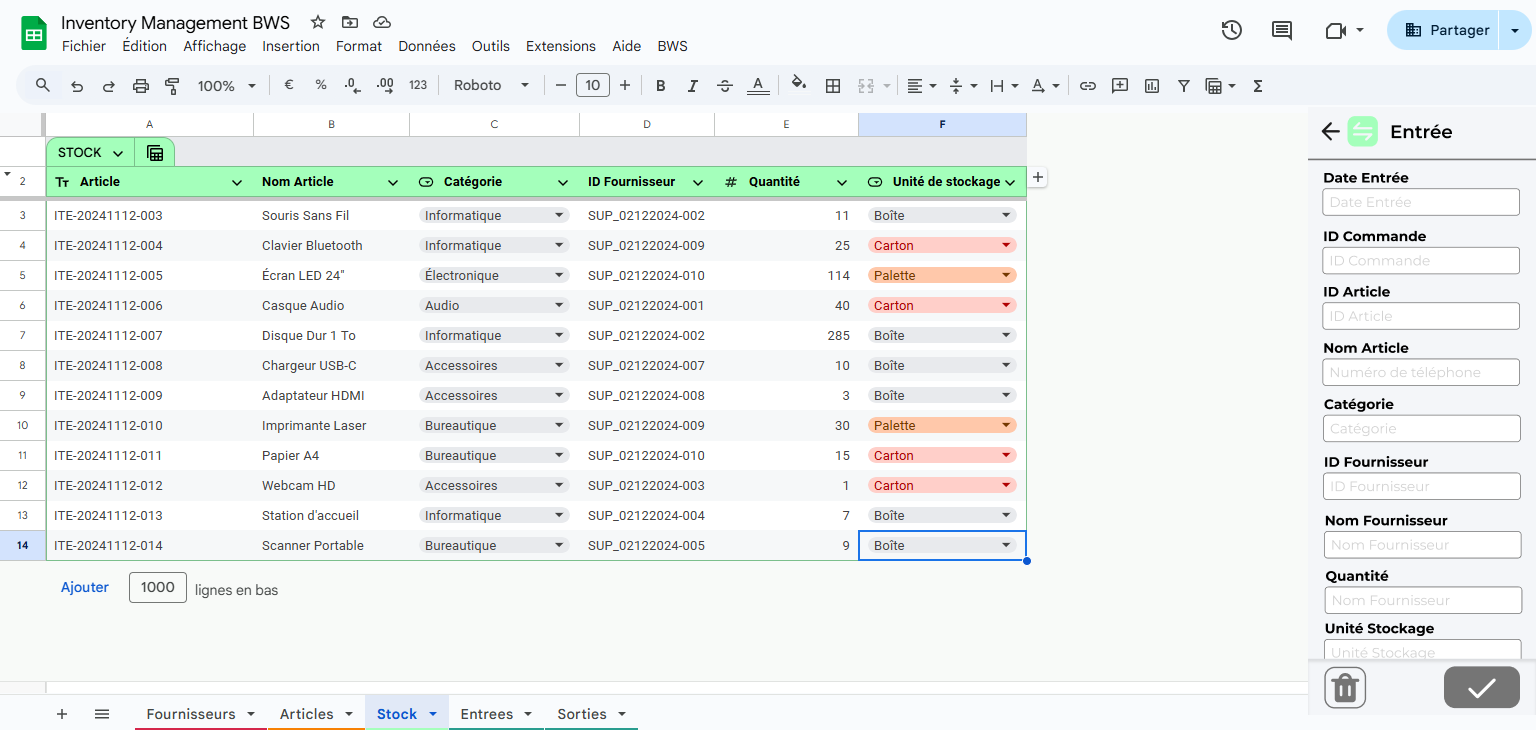Open the Roboto font dropdown
The image size is (1536, 733).
click(x=491, y=86)
